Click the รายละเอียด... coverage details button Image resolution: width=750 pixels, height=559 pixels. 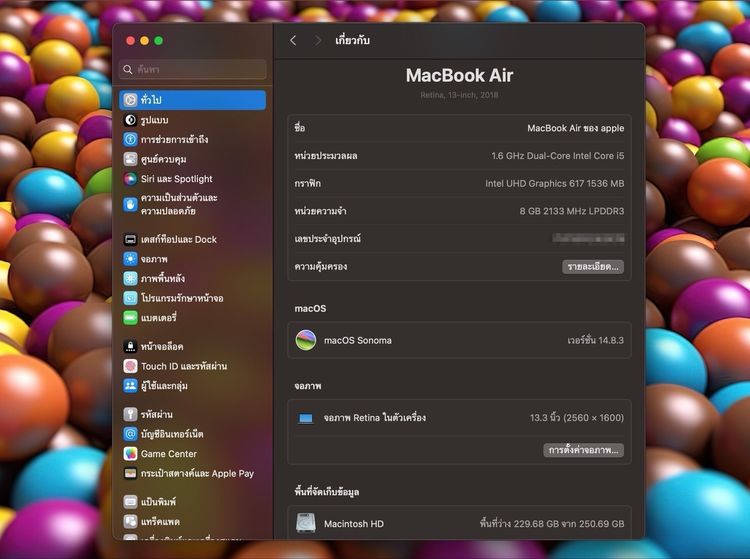[x=593, y=267]
